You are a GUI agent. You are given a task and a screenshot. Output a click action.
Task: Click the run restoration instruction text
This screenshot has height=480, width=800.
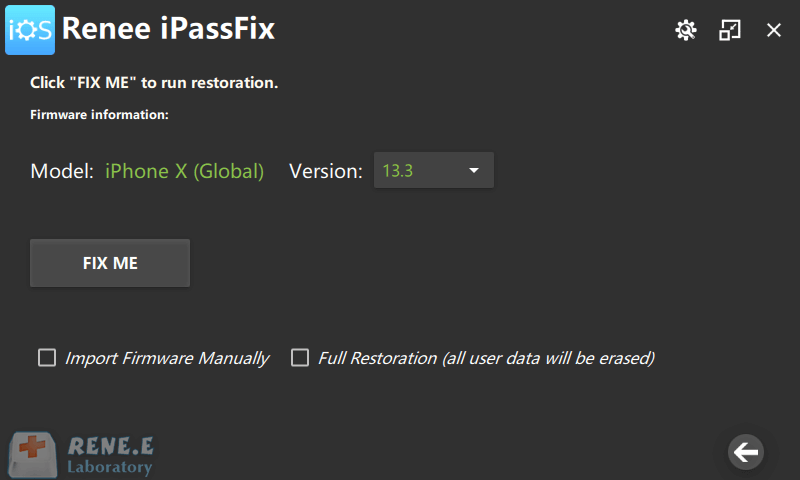coord(154,82)
